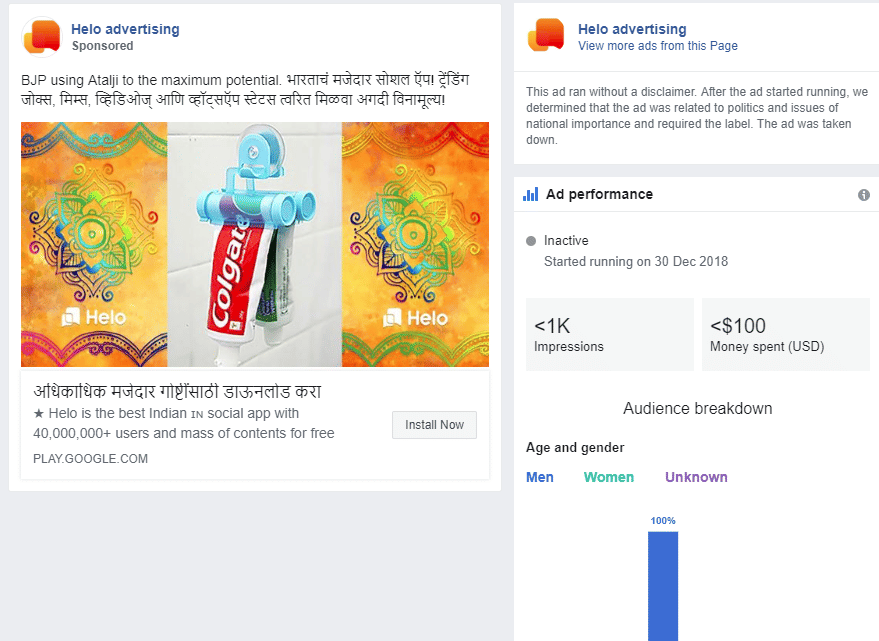Click the Helo logo beside the Sponsored post

click(x=41, y=37)
